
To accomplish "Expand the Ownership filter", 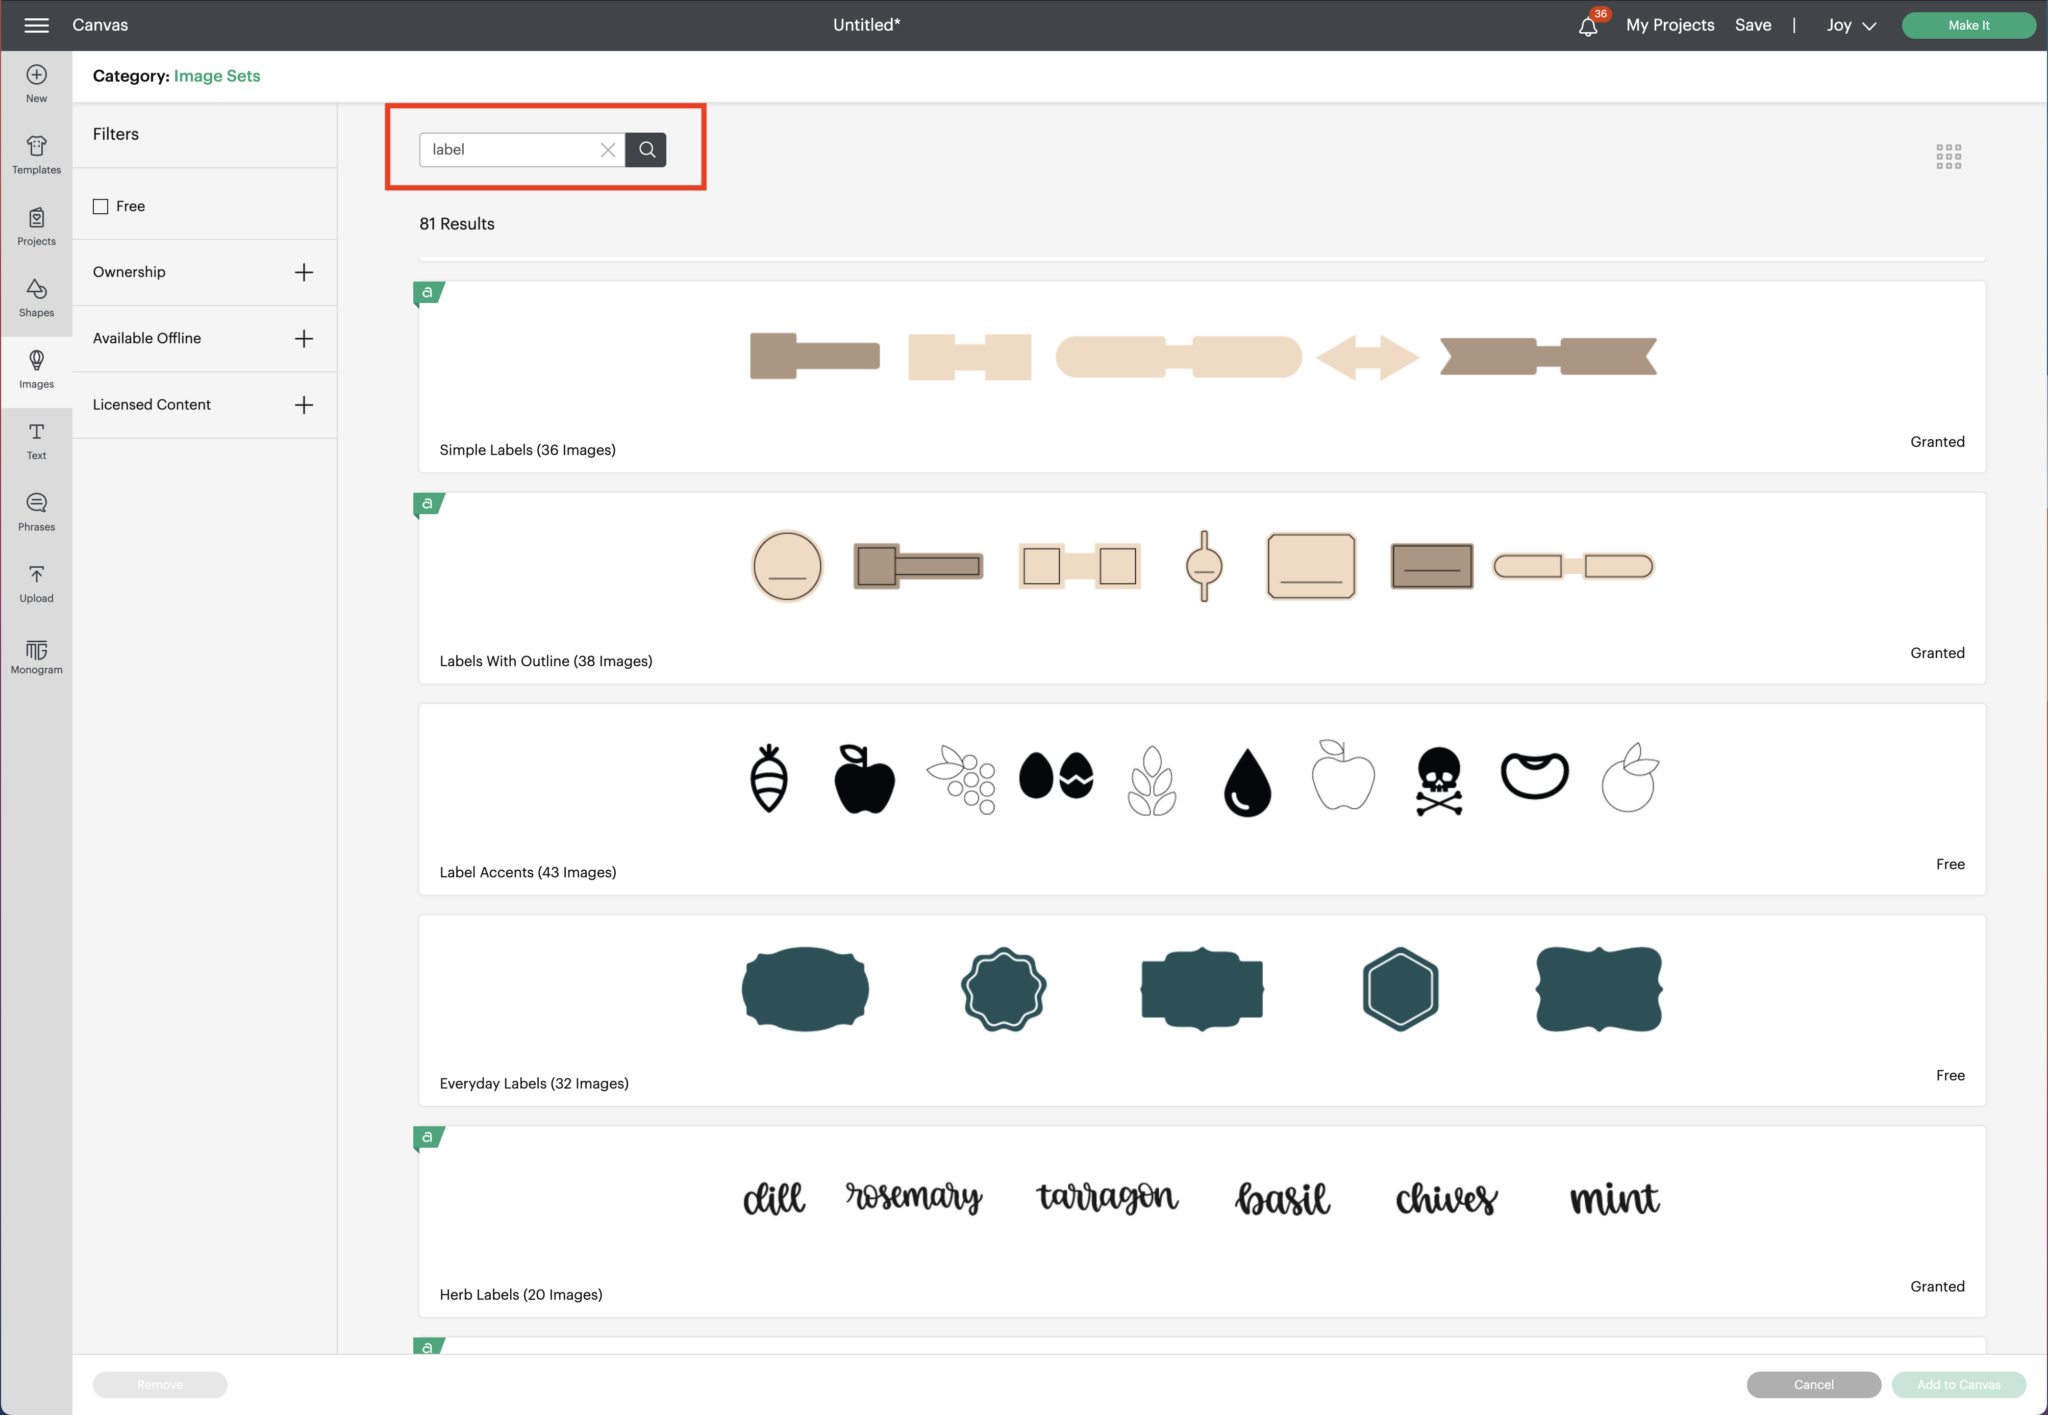I will [304, 272].
